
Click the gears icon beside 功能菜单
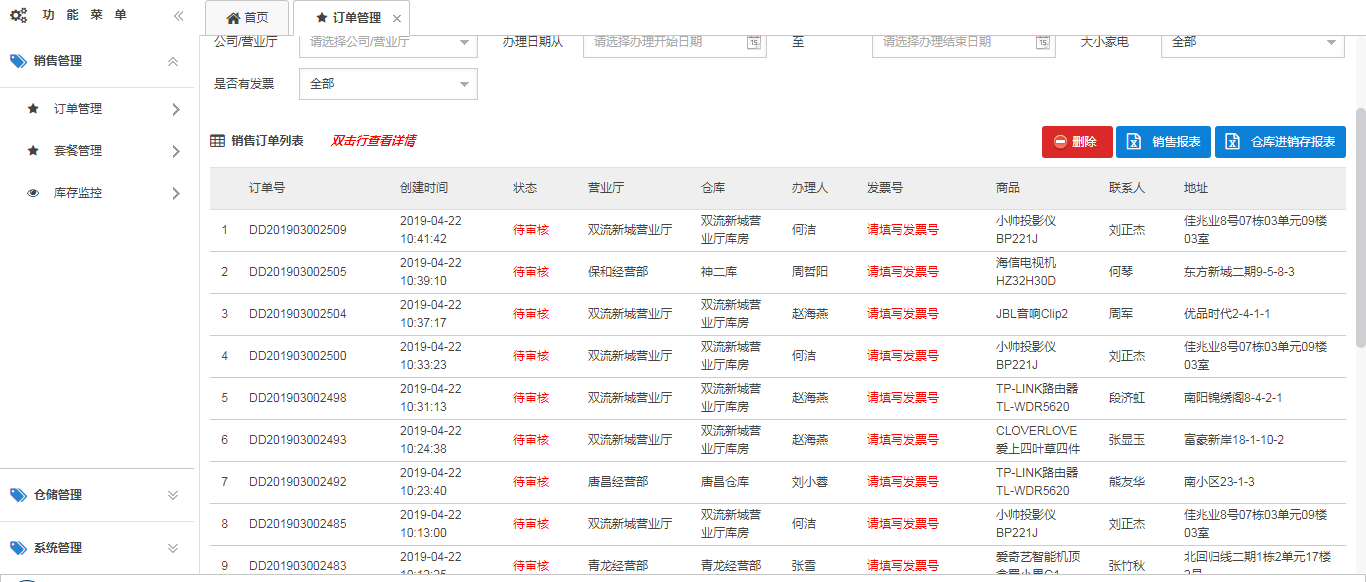[18, 16]
